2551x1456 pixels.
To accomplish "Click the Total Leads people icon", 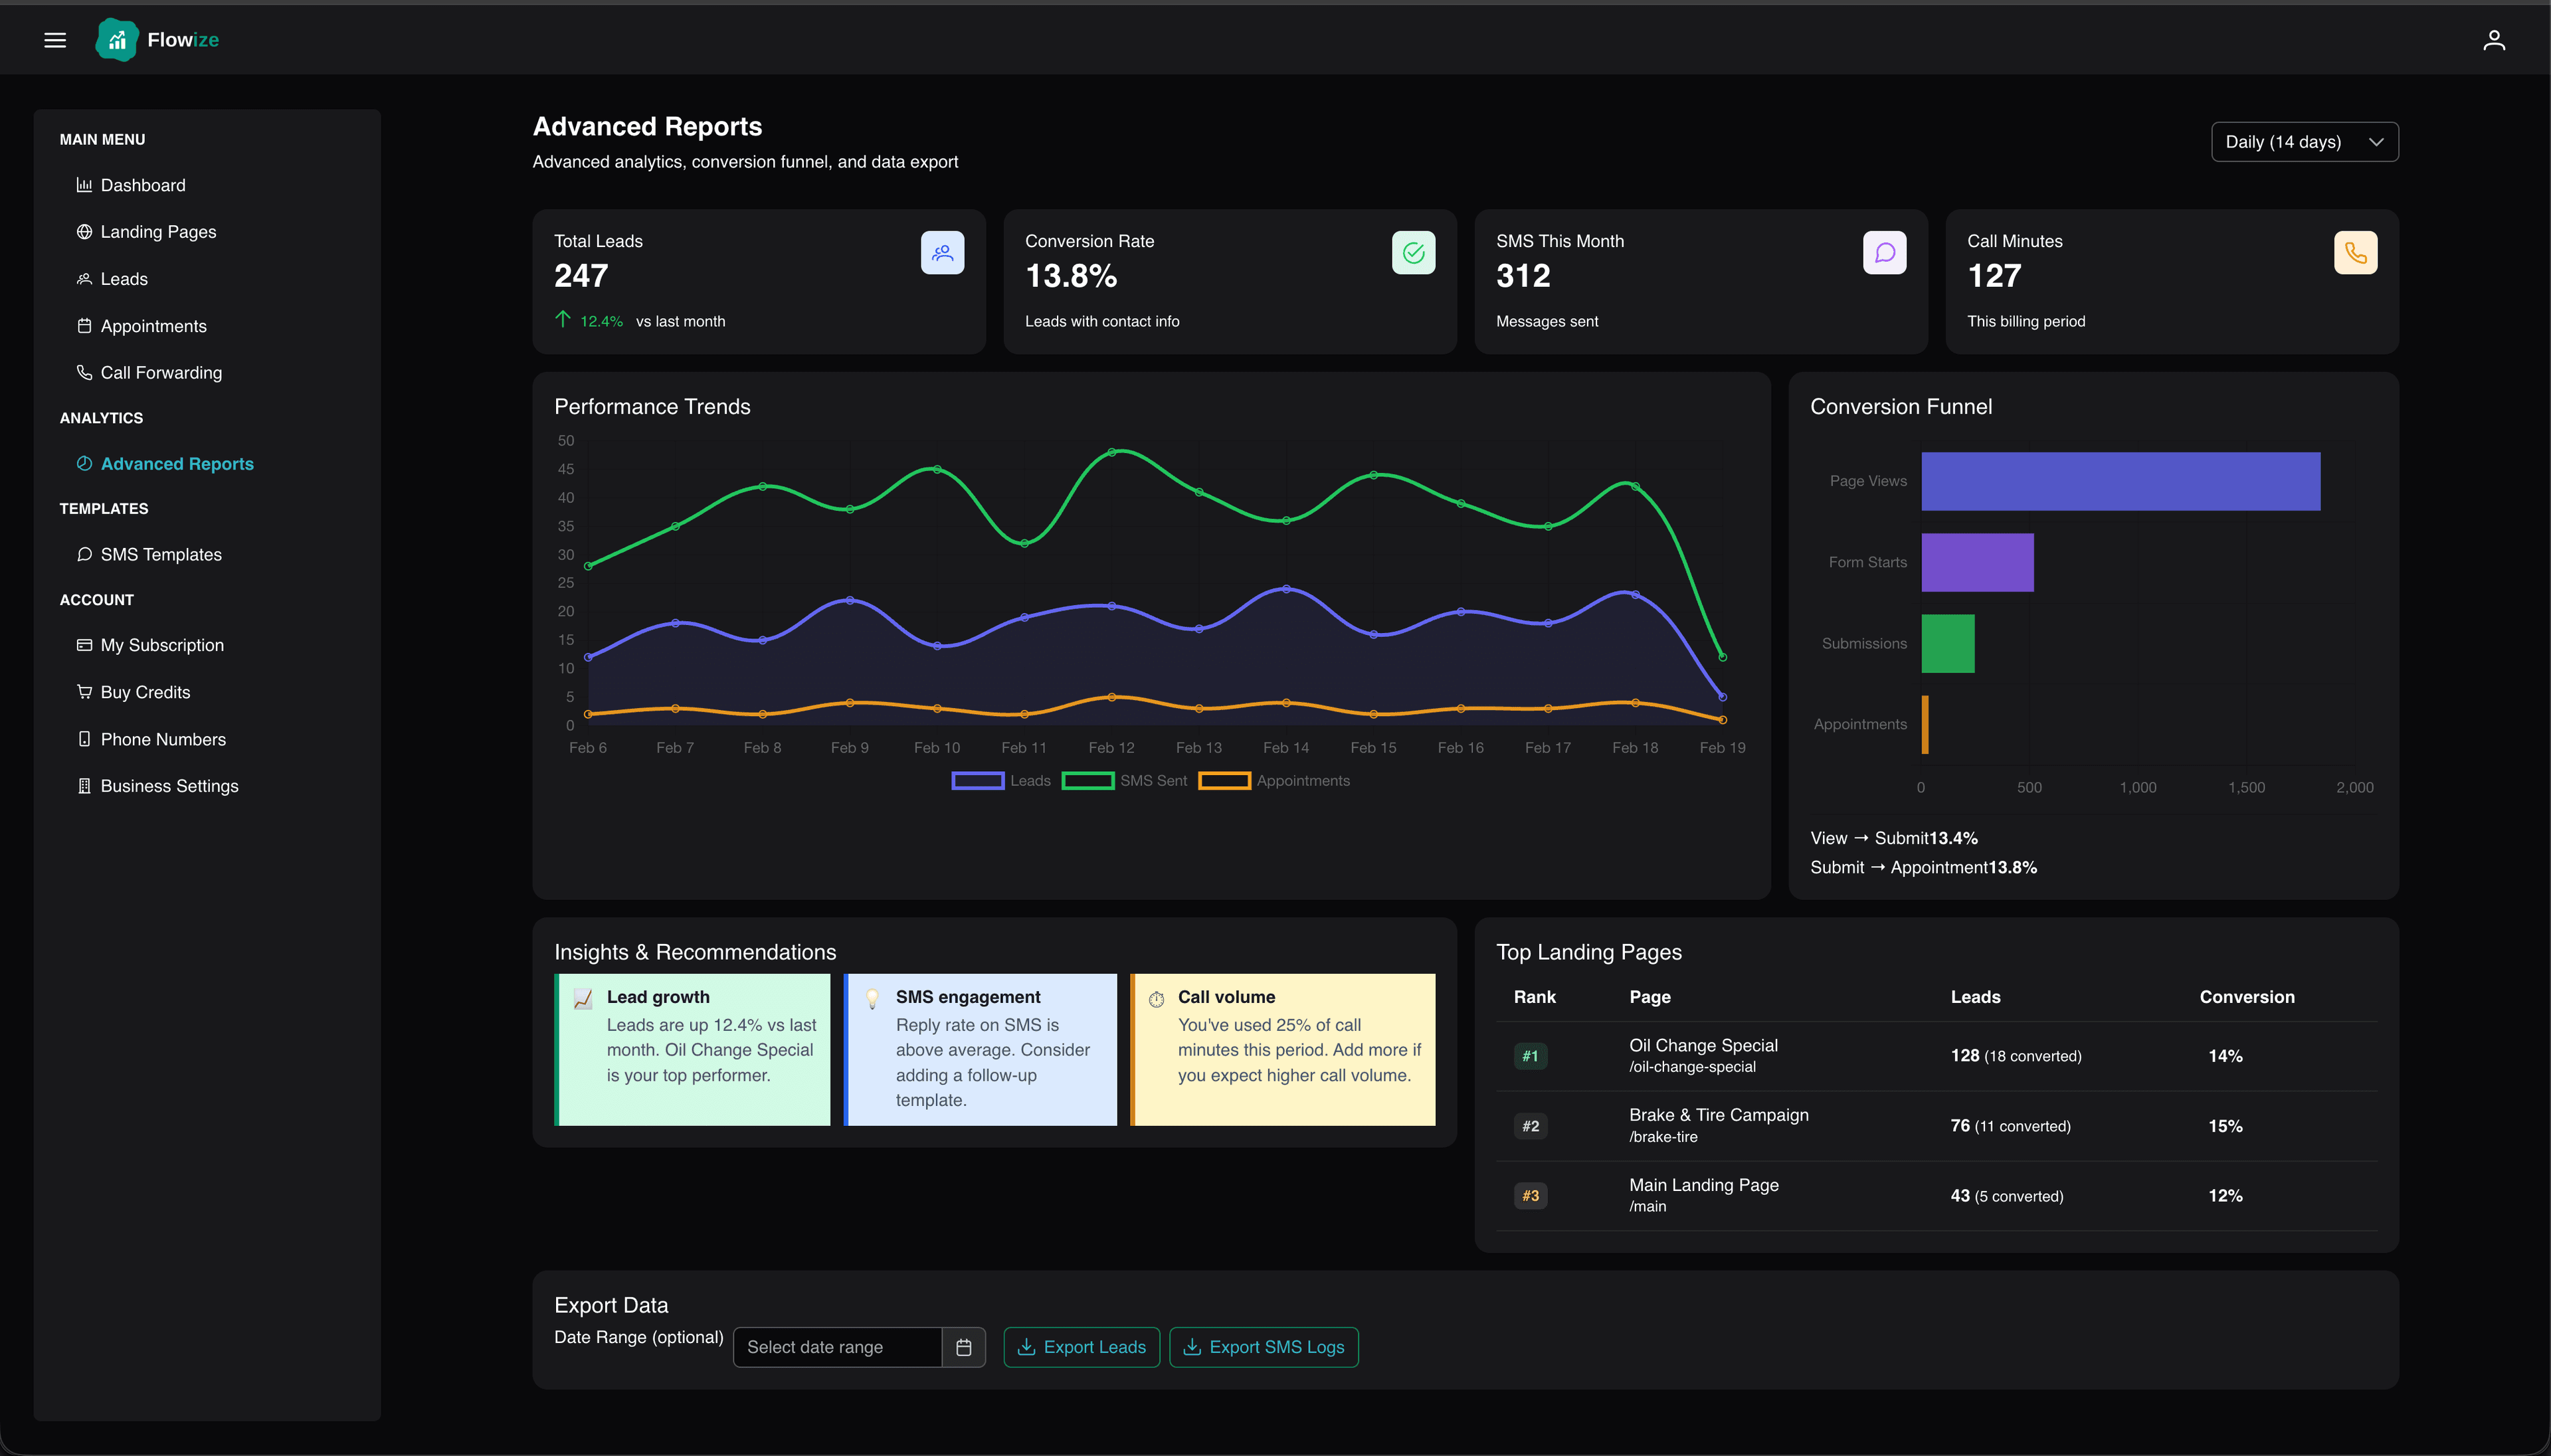I will coord(942,253).
